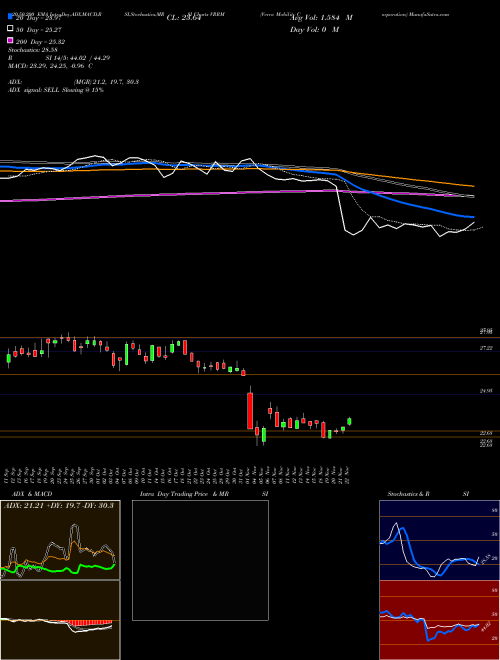The image size is (500, 660).
Task: Select the '200 Day = 25.32' legend text
Action: [x=40, y=42]
